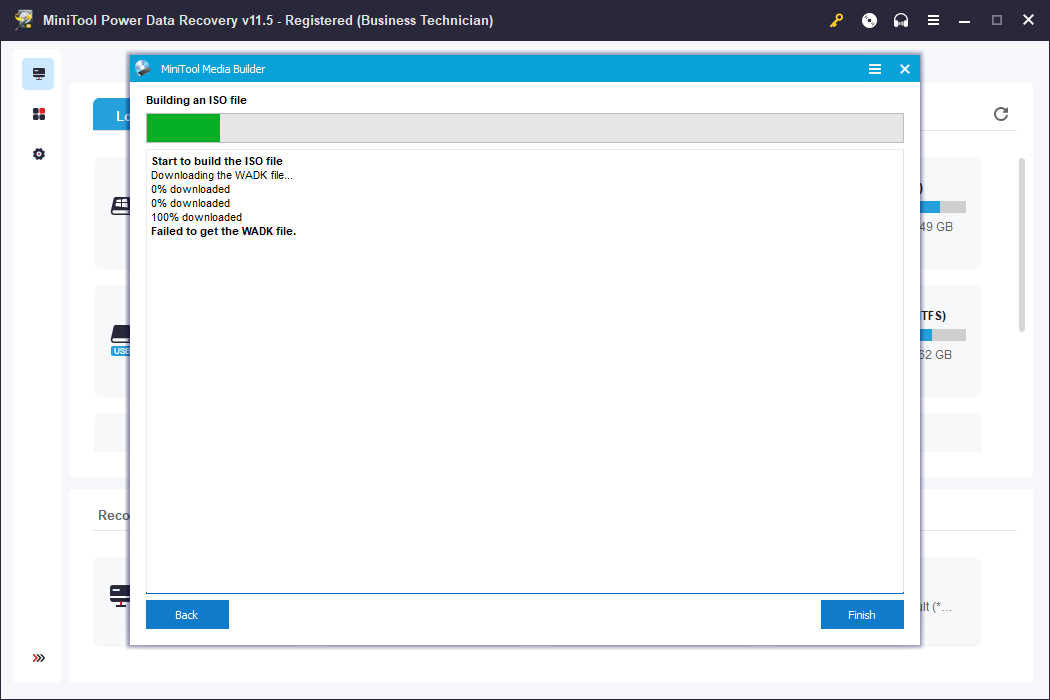Click the USB drive icon behind dialog
This screenshot has width=1050, height=700.
(x=121, y=340)
